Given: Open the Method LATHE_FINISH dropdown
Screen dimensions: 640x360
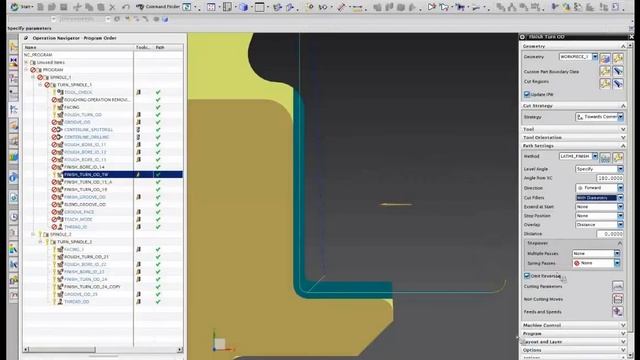Looking at the screenshot, I should (x=595, y=156).
